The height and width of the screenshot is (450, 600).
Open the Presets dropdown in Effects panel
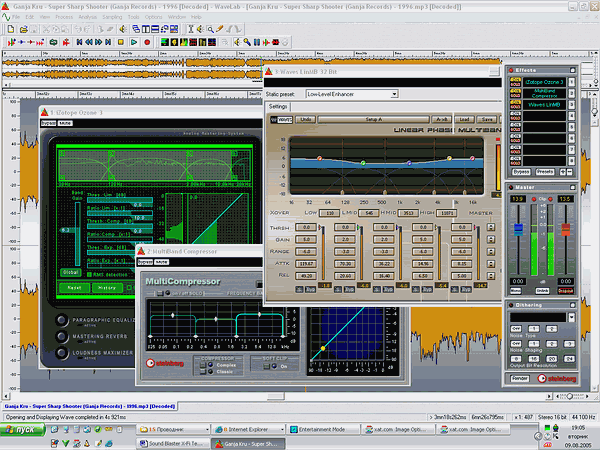[546, 172]
